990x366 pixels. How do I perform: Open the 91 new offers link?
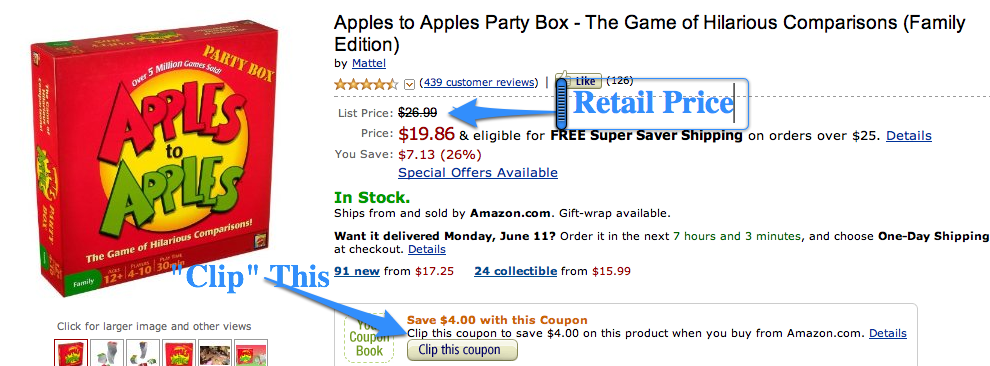357,271
